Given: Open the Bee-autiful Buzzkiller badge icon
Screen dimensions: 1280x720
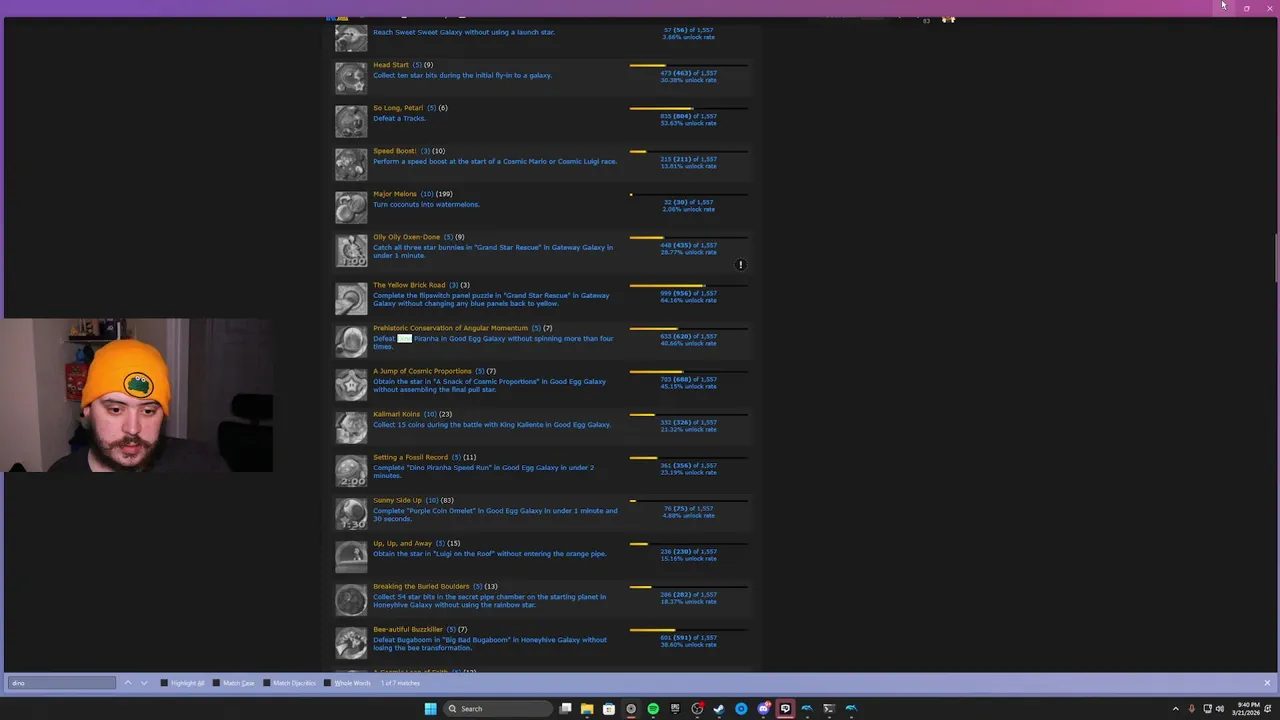Looking at the screenshot, I should click(x=351, y=643).
